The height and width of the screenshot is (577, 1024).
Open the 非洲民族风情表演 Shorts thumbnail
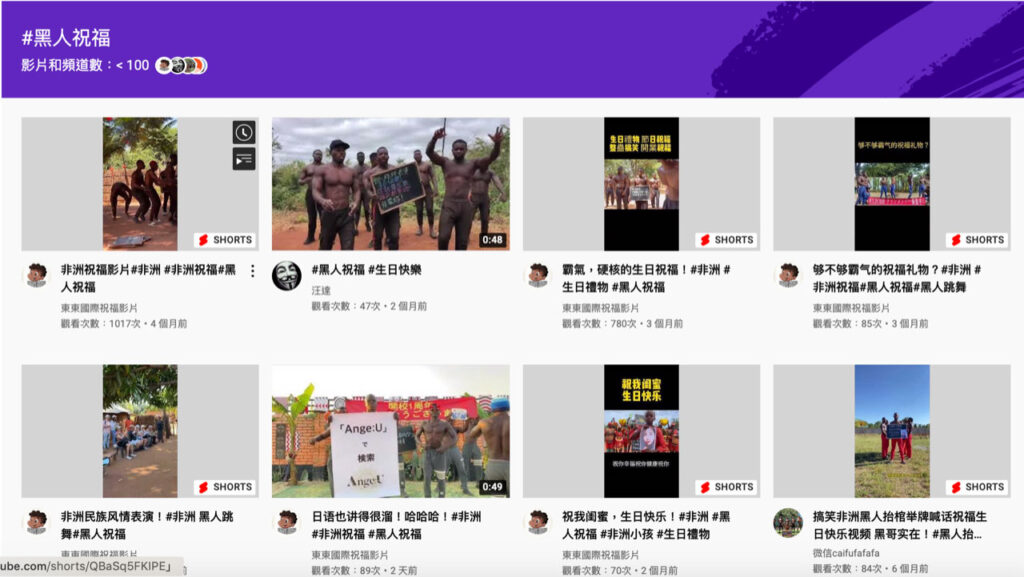pos(140,431)
